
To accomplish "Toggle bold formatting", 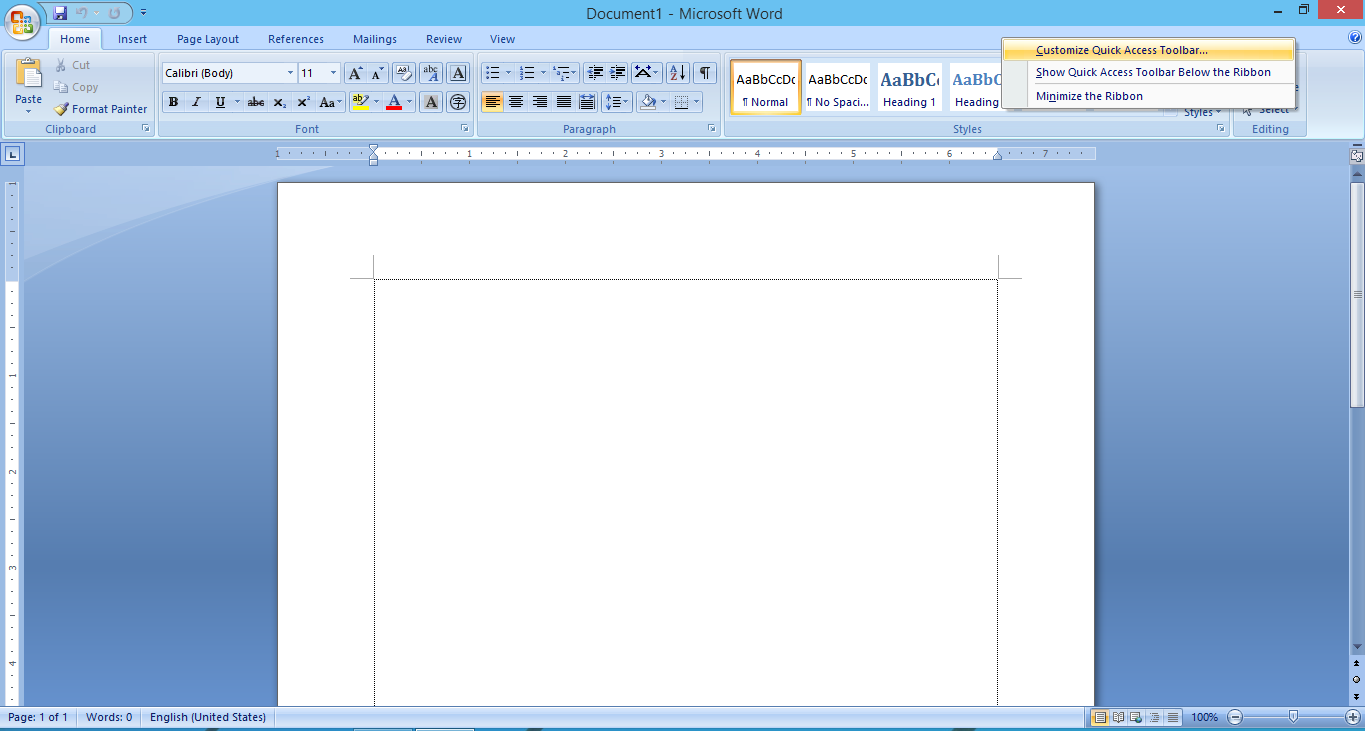I will [x=173, y=101].
